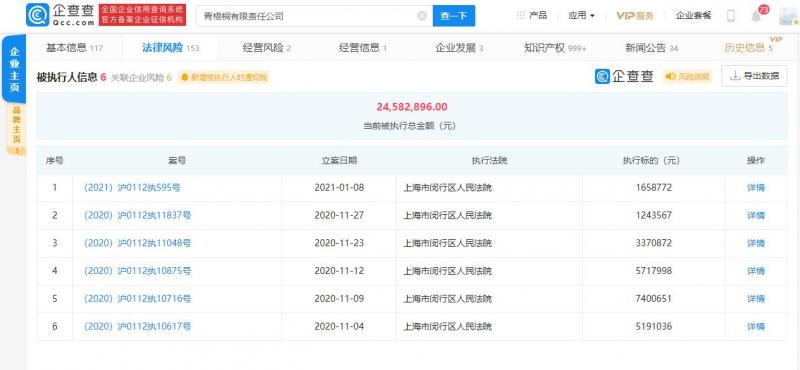This screenshot has height=370, width=800.
Task: Open the 关联企业风险 sub-tab
Action: (x=141, y=78)
